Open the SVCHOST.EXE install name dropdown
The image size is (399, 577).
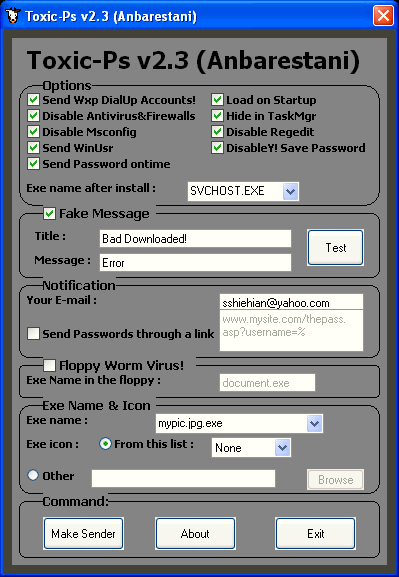pyautogui.click(x=290, y=191)
